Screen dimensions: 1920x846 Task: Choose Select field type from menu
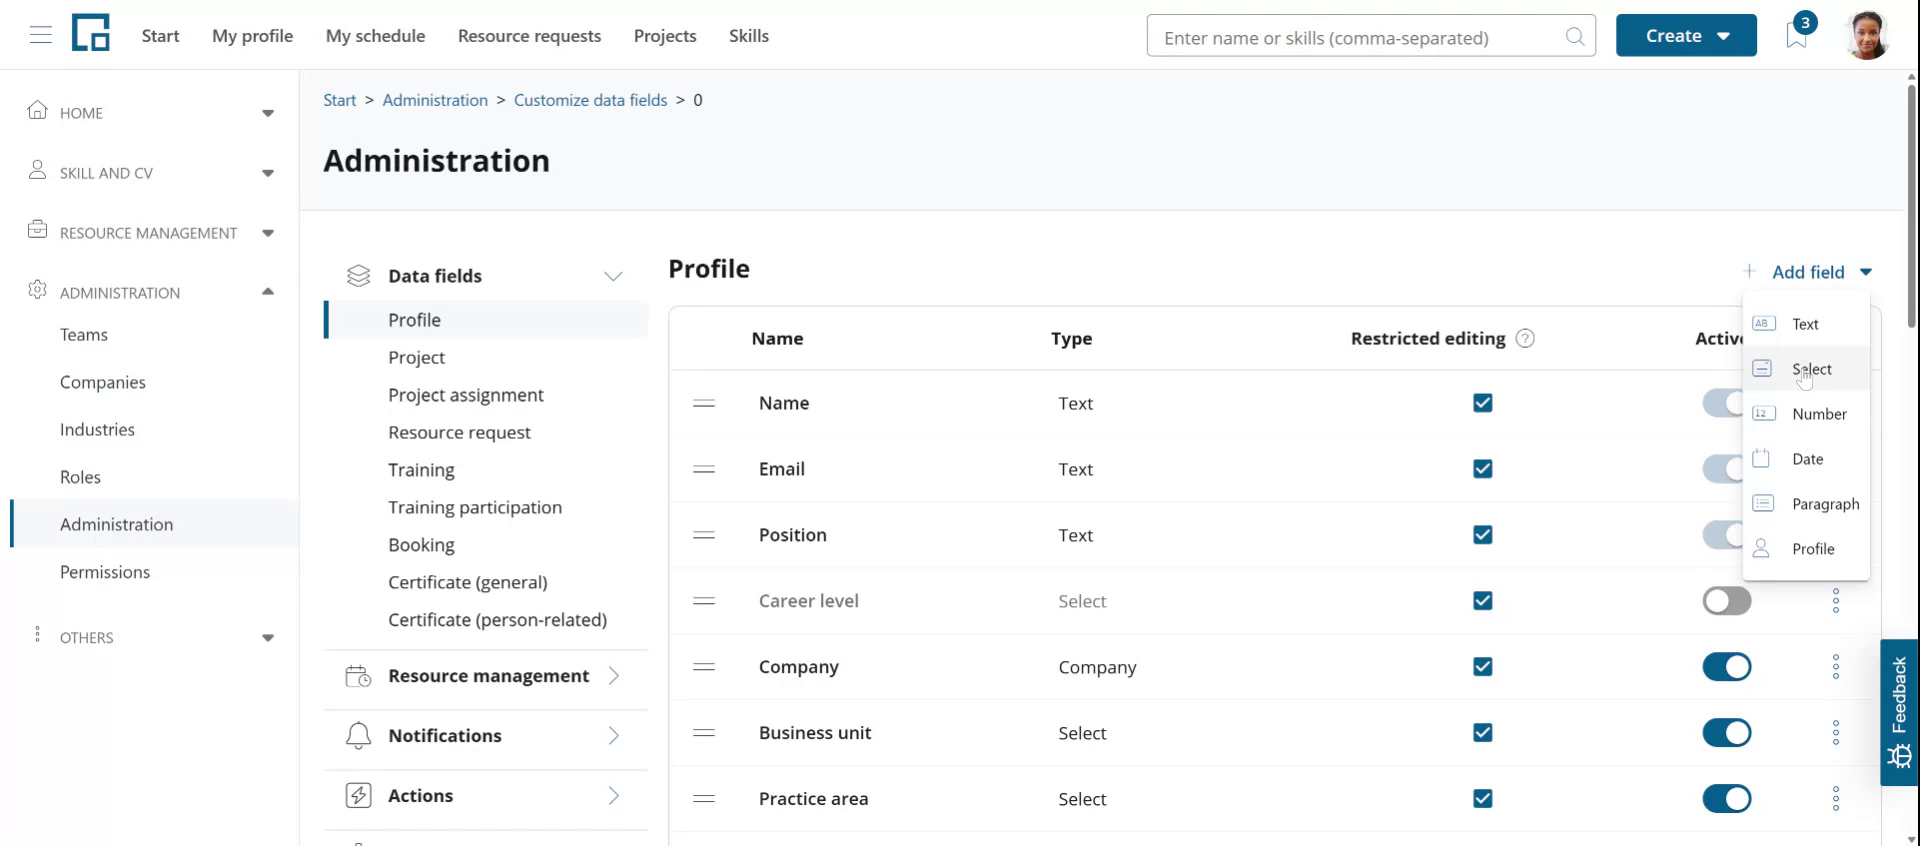pos(1806,369)
